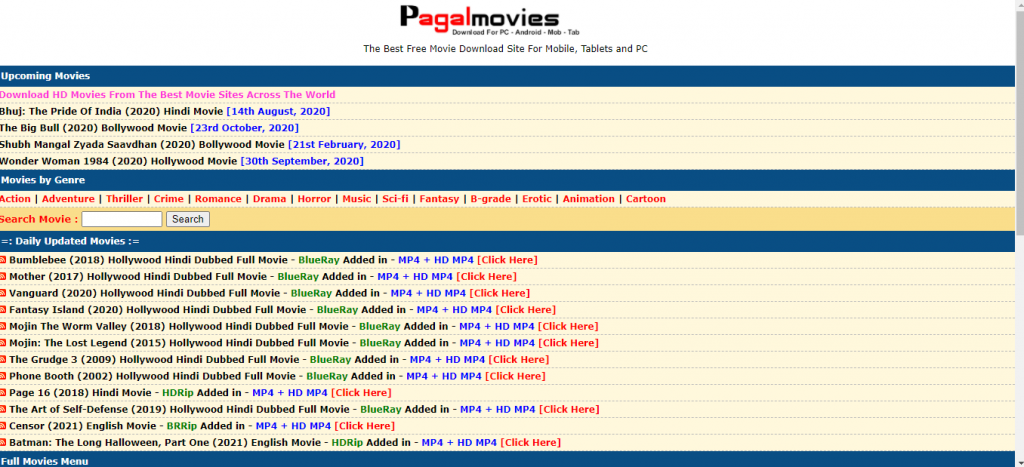
Task: Focus the Search Movie text field
Action: (x=122, y=219)
